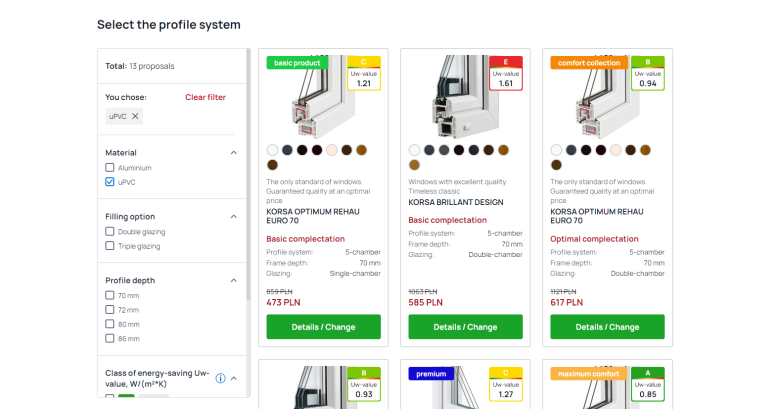Collapse the Filling option filter section

tap(234, 217)
